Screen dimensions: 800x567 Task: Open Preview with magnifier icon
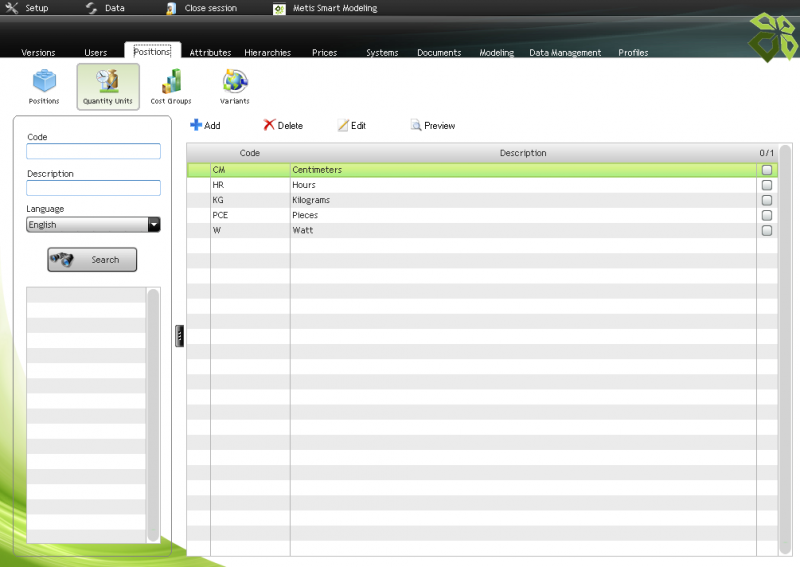pyautogui.click(x=416, y=126)
